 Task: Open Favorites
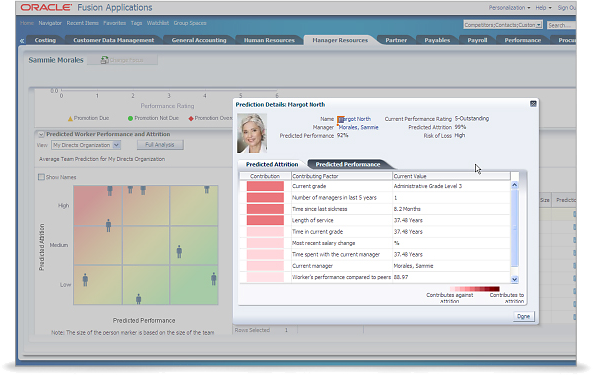pyautogui.click(x=115, y=23)
